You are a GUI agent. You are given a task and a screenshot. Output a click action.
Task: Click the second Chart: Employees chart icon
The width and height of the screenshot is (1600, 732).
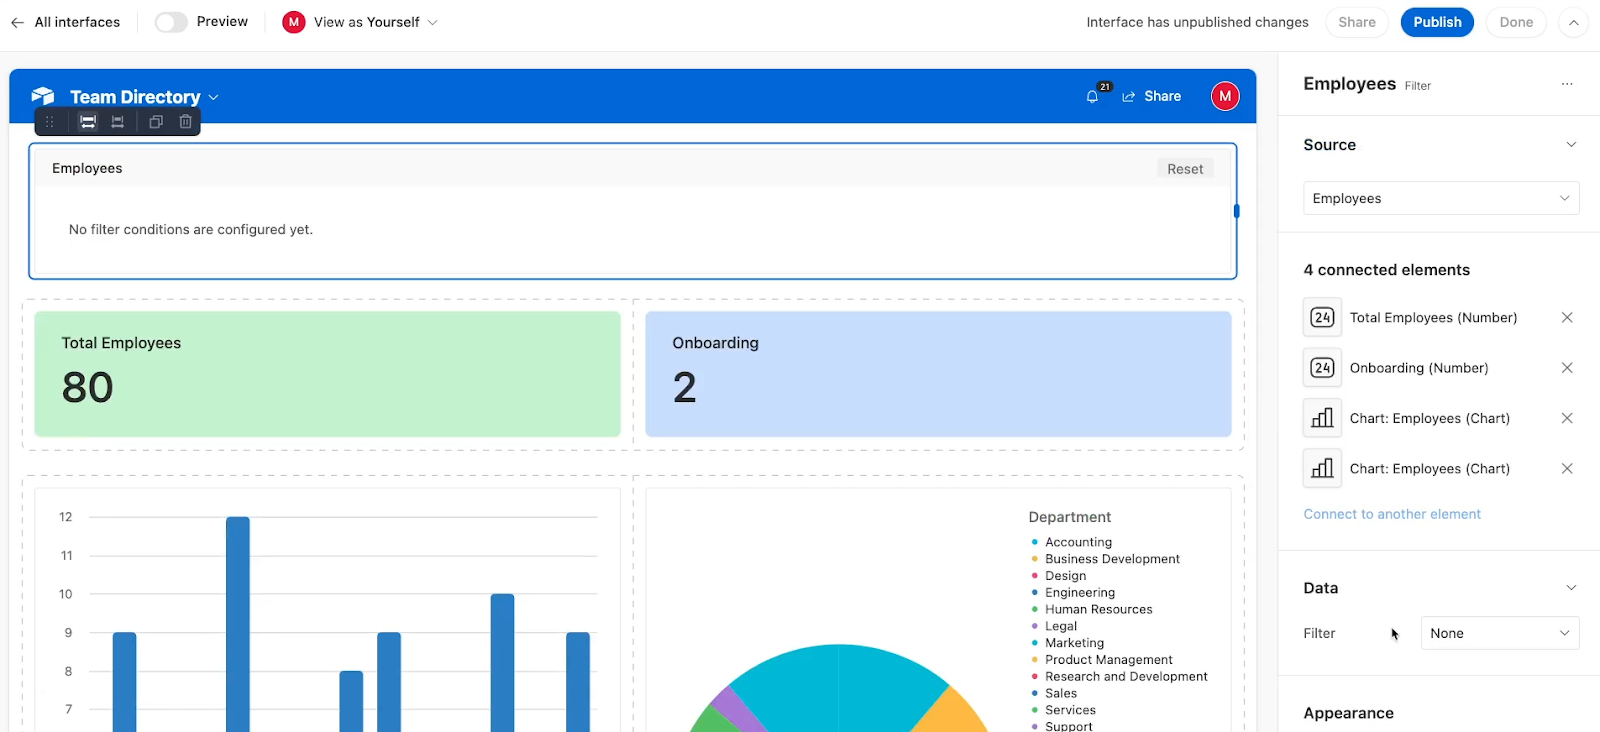click(1322, 468)
